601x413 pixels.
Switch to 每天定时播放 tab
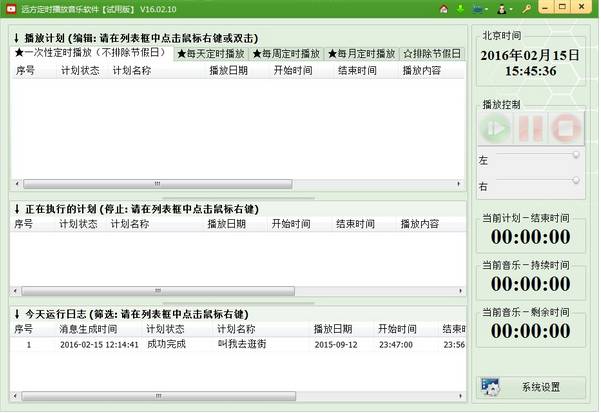click(212, 53)
